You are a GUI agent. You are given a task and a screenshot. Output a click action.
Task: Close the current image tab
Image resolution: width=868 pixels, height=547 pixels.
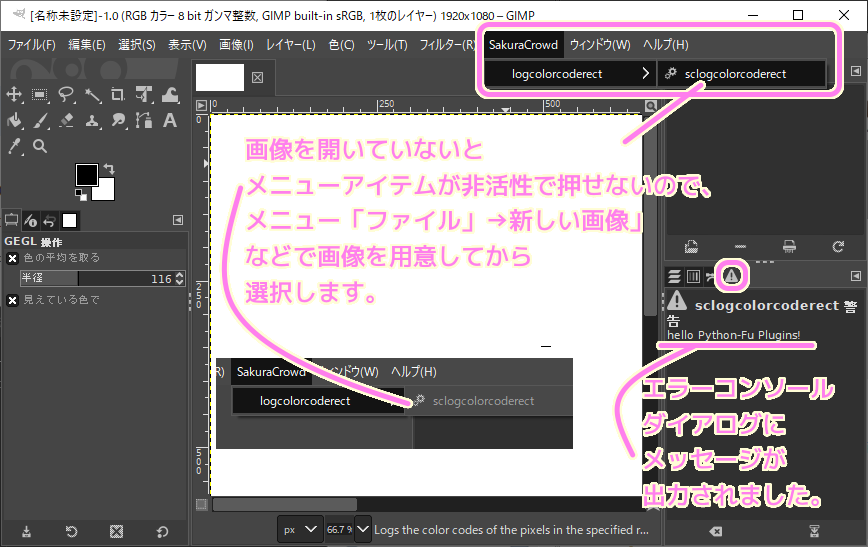tap(257, 77)
